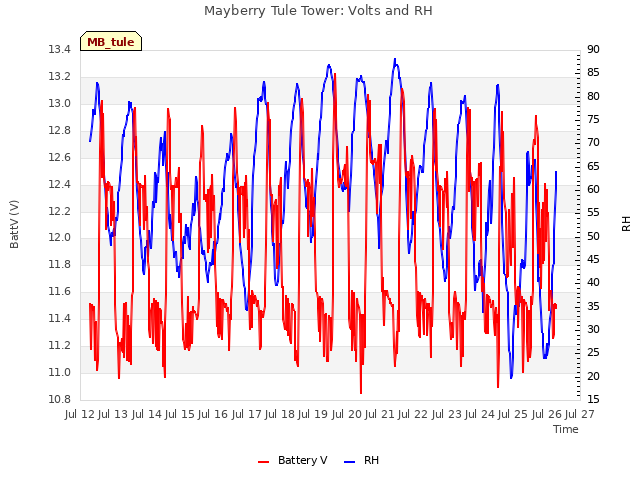Click the 75 RH axis tick
The image size is (640, 480).
coord(593,120)
